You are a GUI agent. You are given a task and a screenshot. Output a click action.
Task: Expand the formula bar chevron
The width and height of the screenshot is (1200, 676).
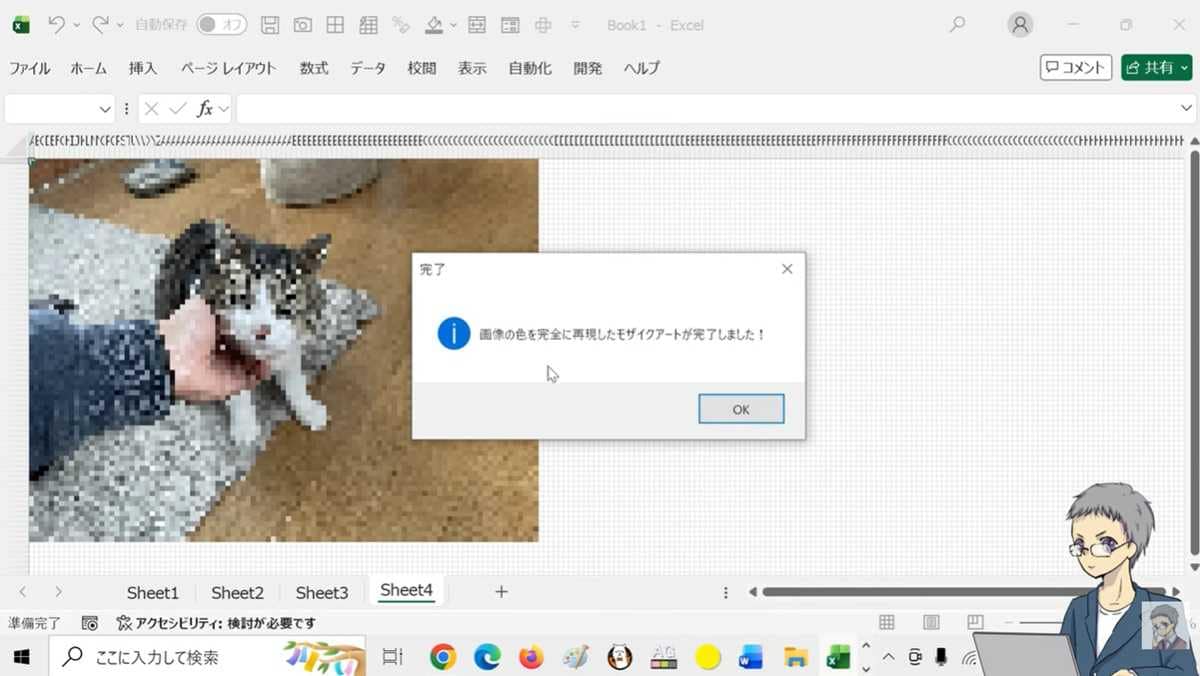click(1187, 109)
